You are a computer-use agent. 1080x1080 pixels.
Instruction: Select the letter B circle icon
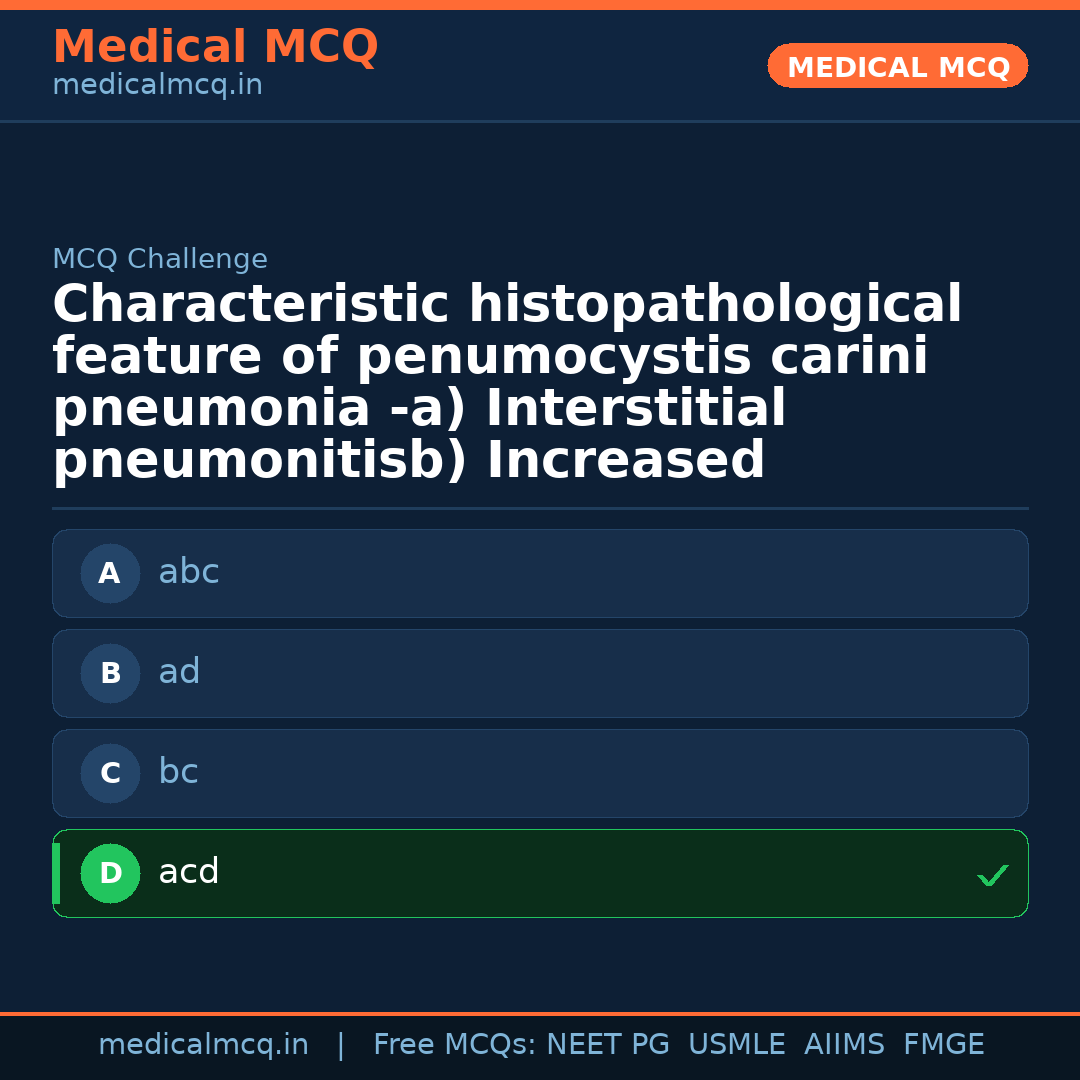(x=110, y=673)
